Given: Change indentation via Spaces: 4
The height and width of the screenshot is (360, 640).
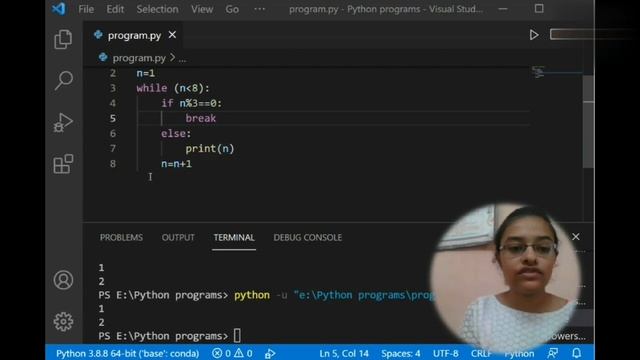Looking at the screenshot, I should pos(400,353).
